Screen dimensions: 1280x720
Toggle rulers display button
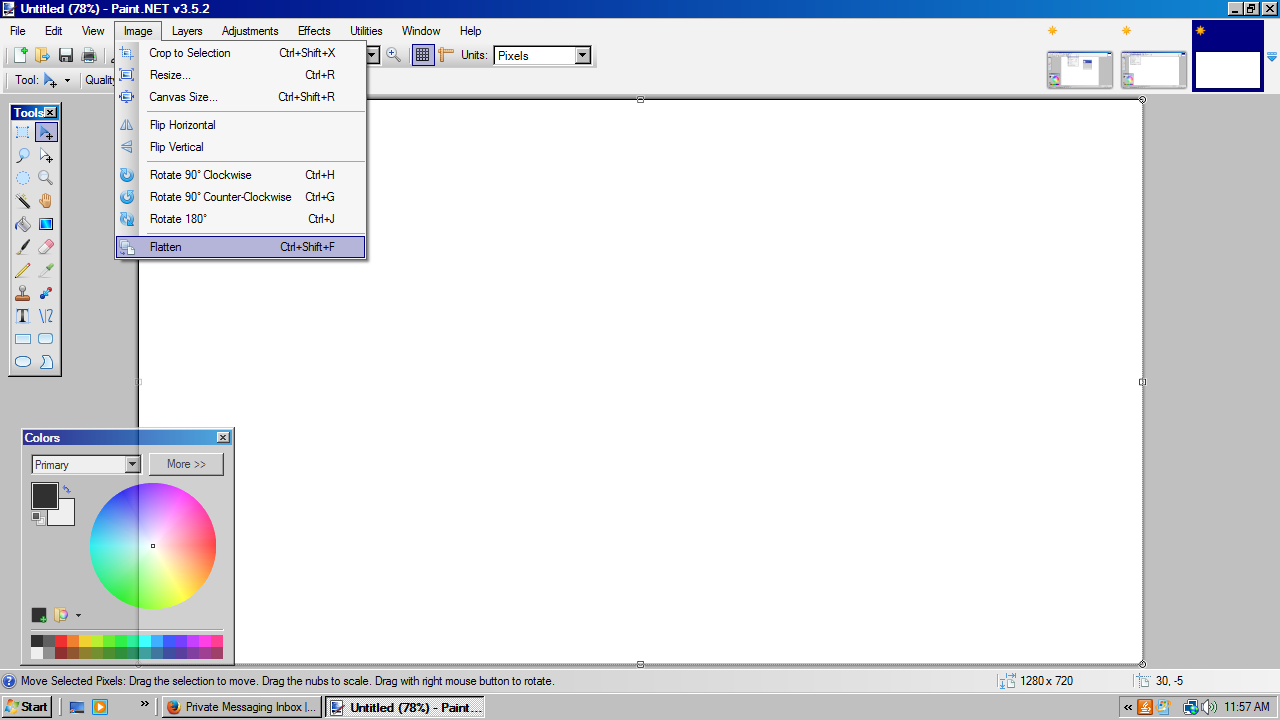[446, 56]
